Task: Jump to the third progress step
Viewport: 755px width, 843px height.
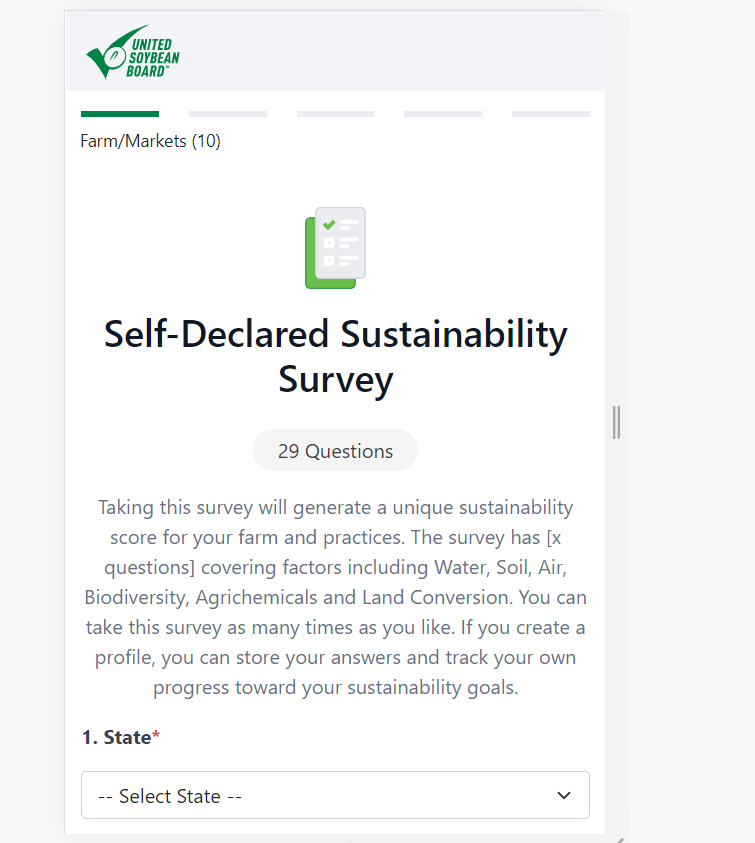Action: pos(335,114)
